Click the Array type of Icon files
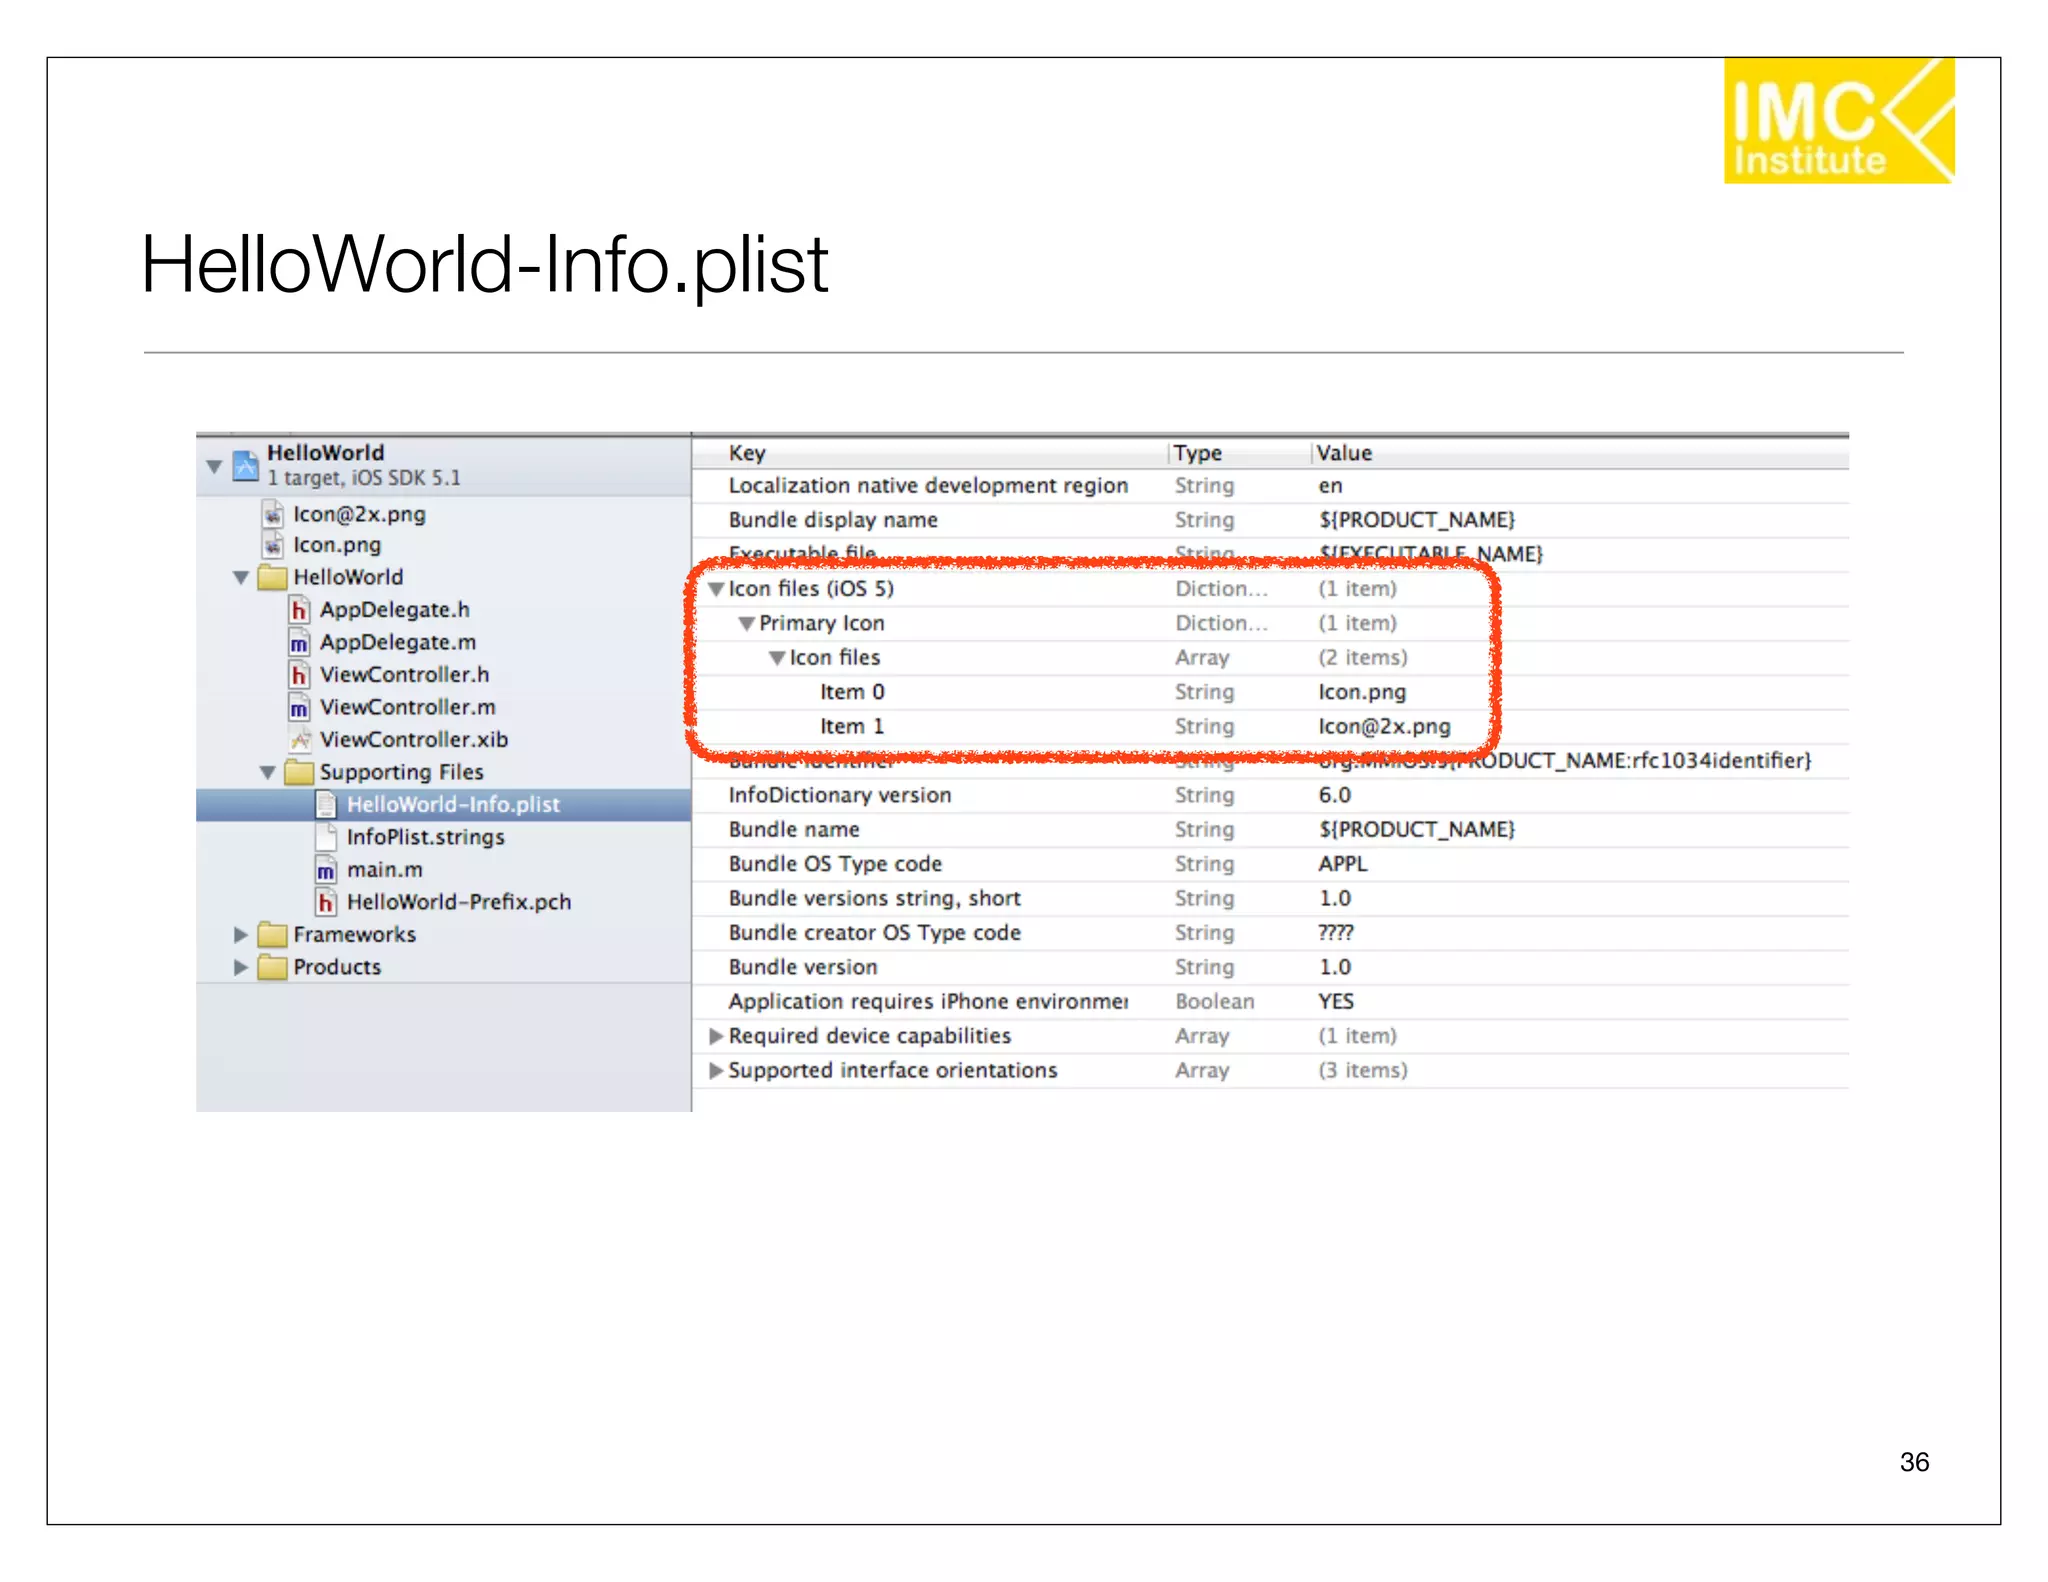 (1202, 658)
